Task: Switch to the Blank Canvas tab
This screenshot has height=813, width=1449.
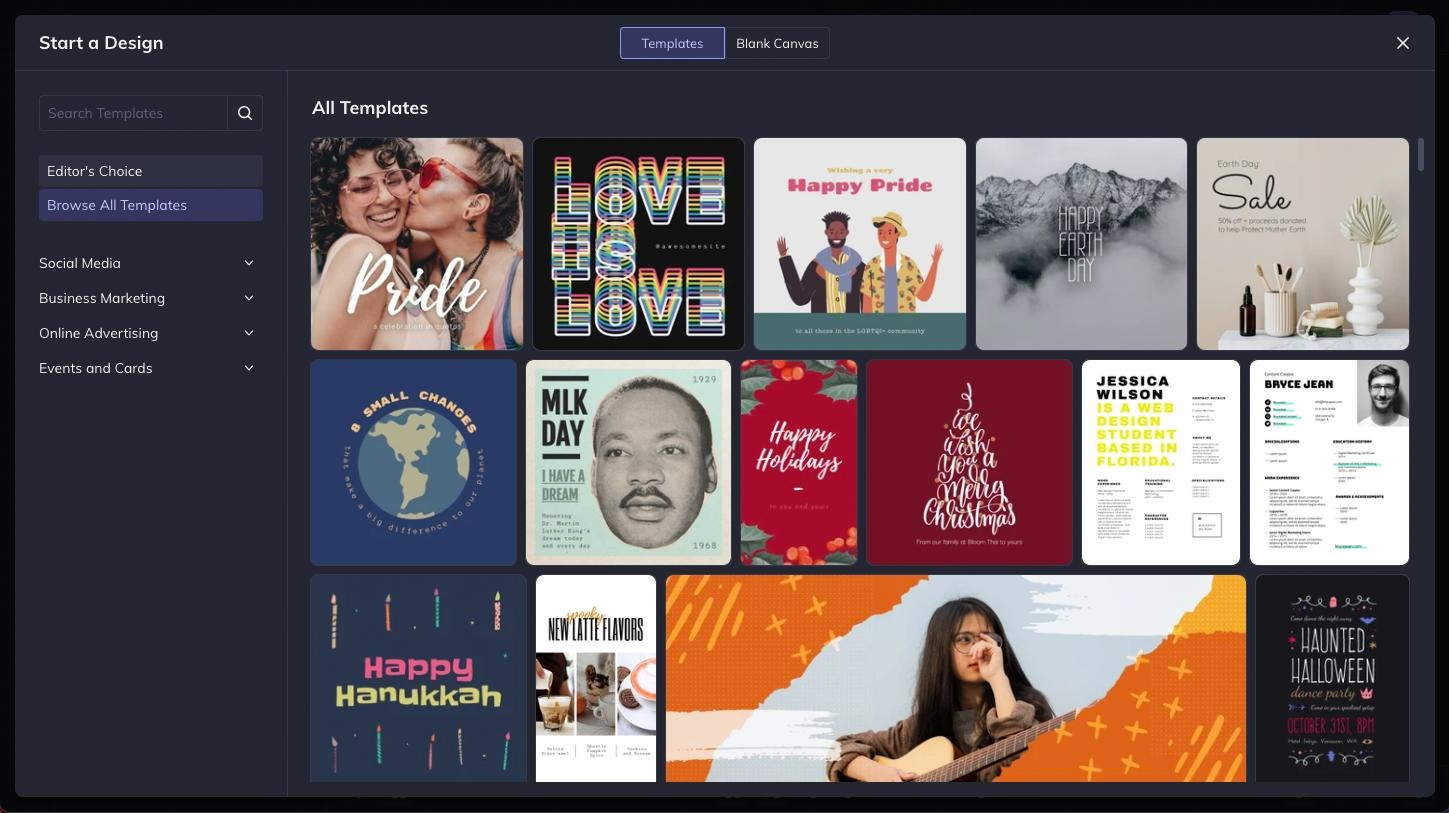Action: tap(777, 43)
